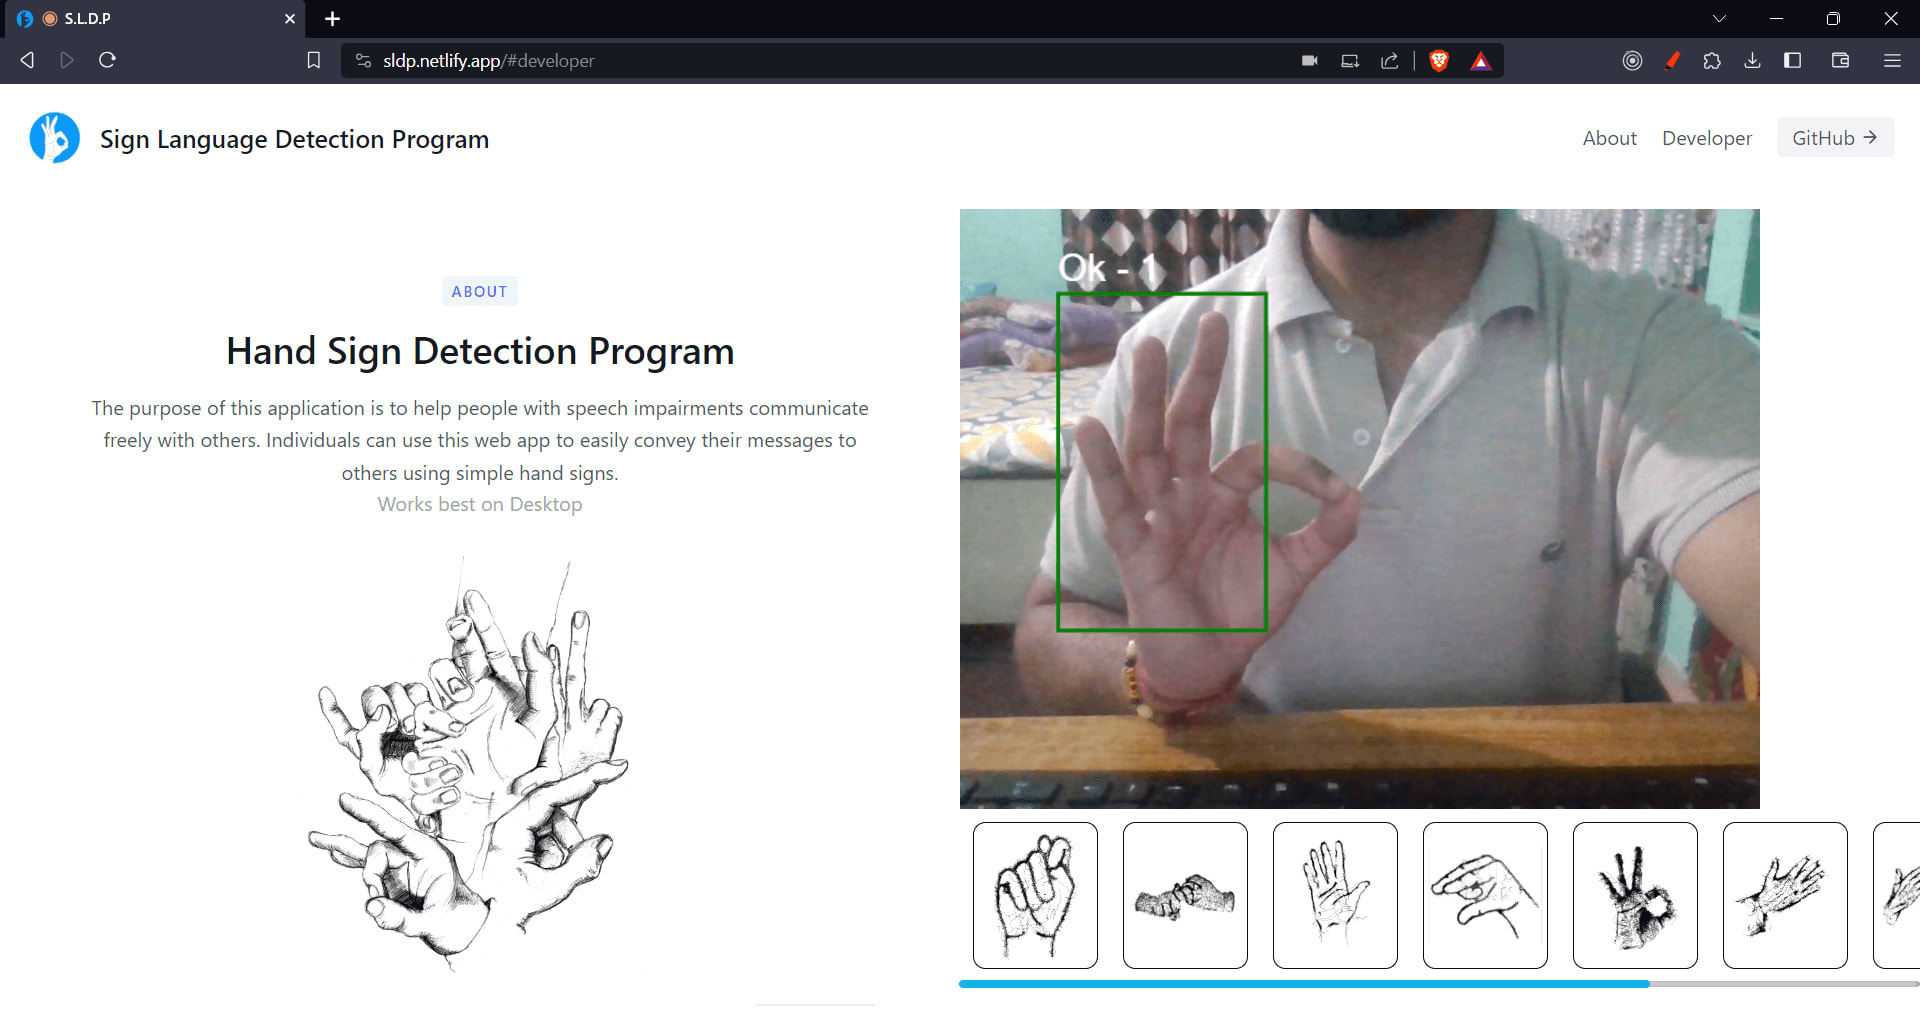Open Brave Rewards triangle icon
1920x1015 pixels.
click(x=1481, y=61)
